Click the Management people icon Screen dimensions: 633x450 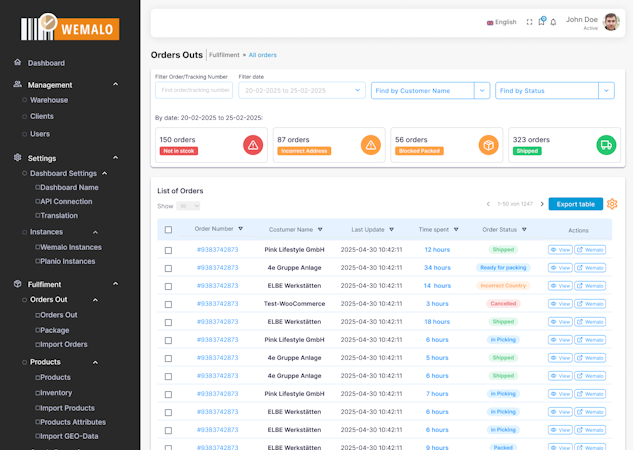click(x=17, y=84)
